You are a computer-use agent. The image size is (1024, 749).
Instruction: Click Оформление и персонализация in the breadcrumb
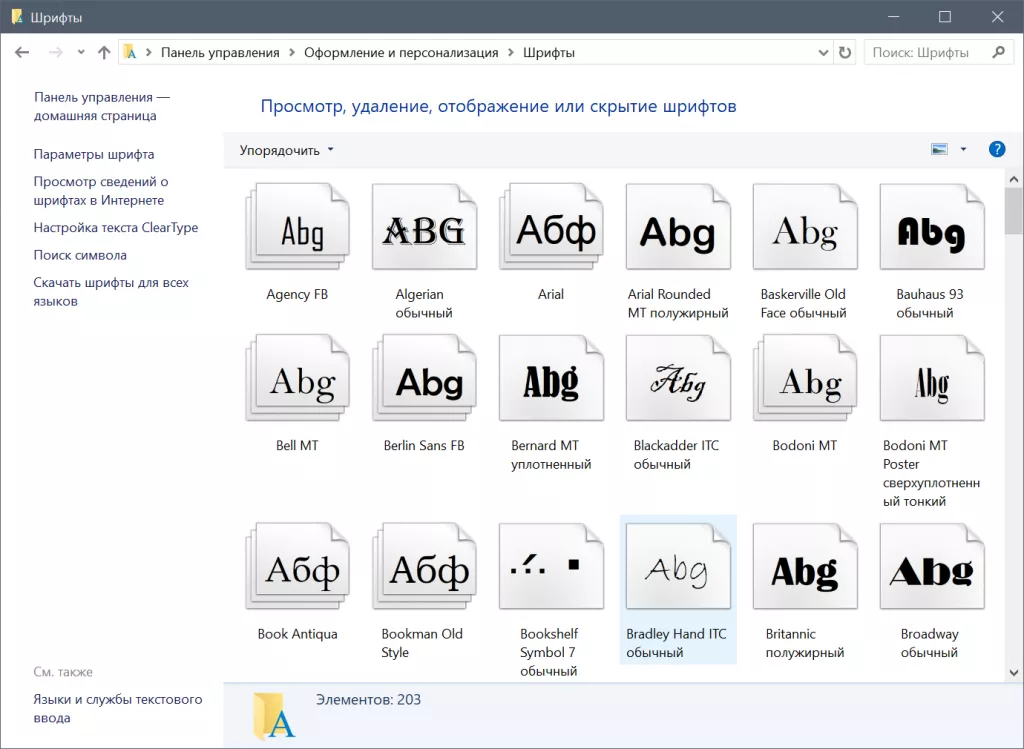pos(401,53)
